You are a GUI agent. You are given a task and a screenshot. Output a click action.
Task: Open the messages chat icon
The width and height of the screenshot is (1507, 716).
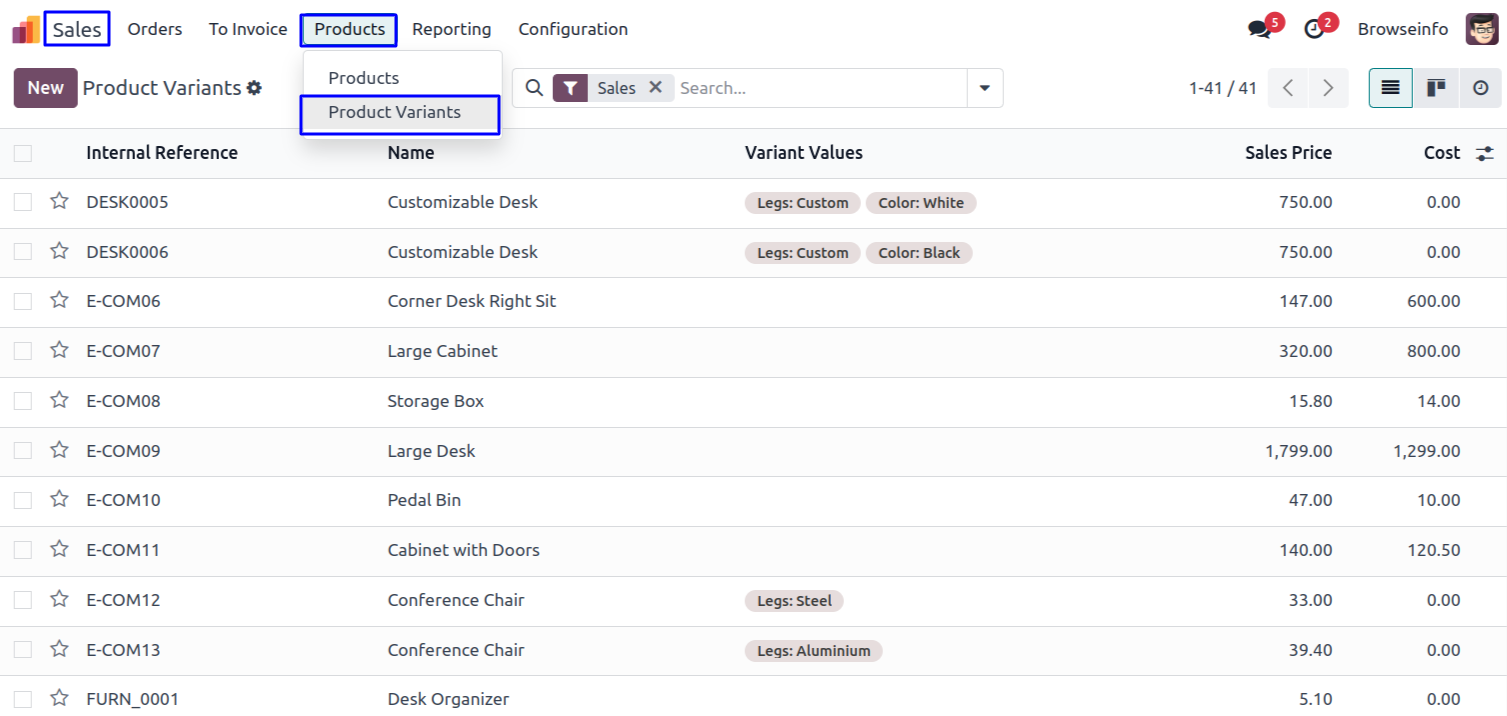pyautogui.click(x=1260, y=30)
